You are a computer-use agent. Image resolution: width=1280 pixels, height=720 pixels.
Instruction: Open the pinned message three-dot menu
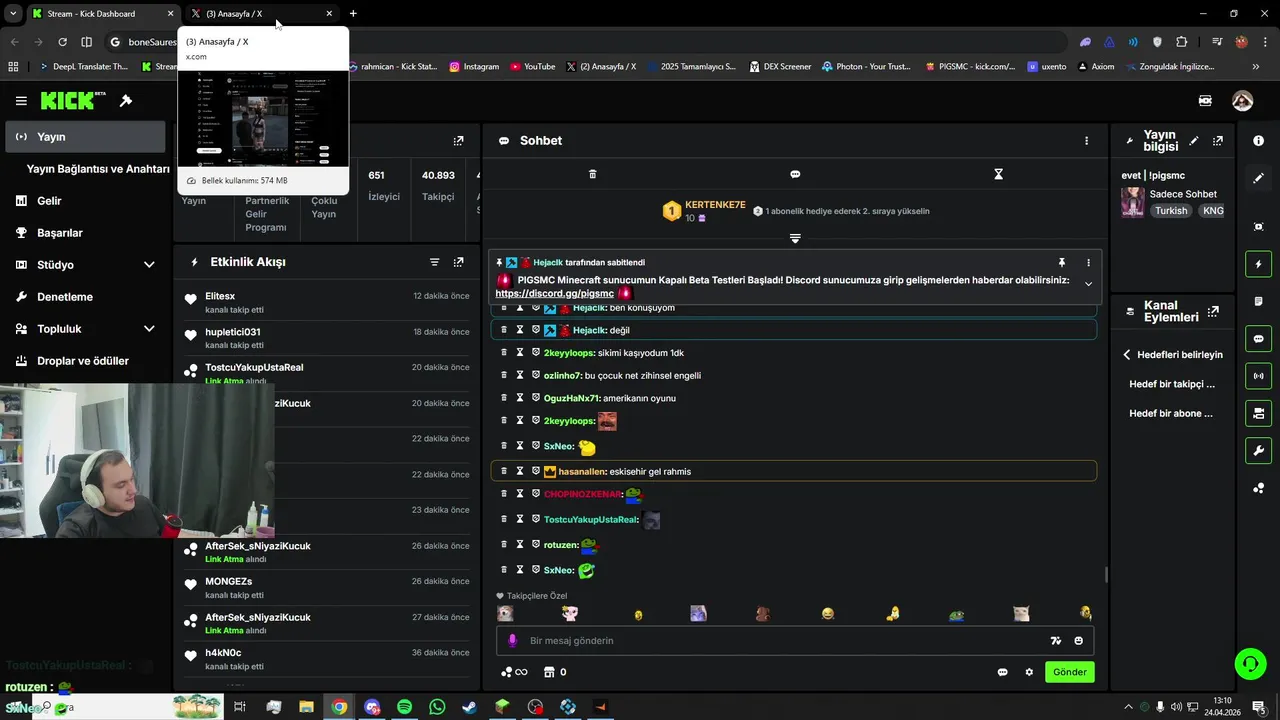1088,263
